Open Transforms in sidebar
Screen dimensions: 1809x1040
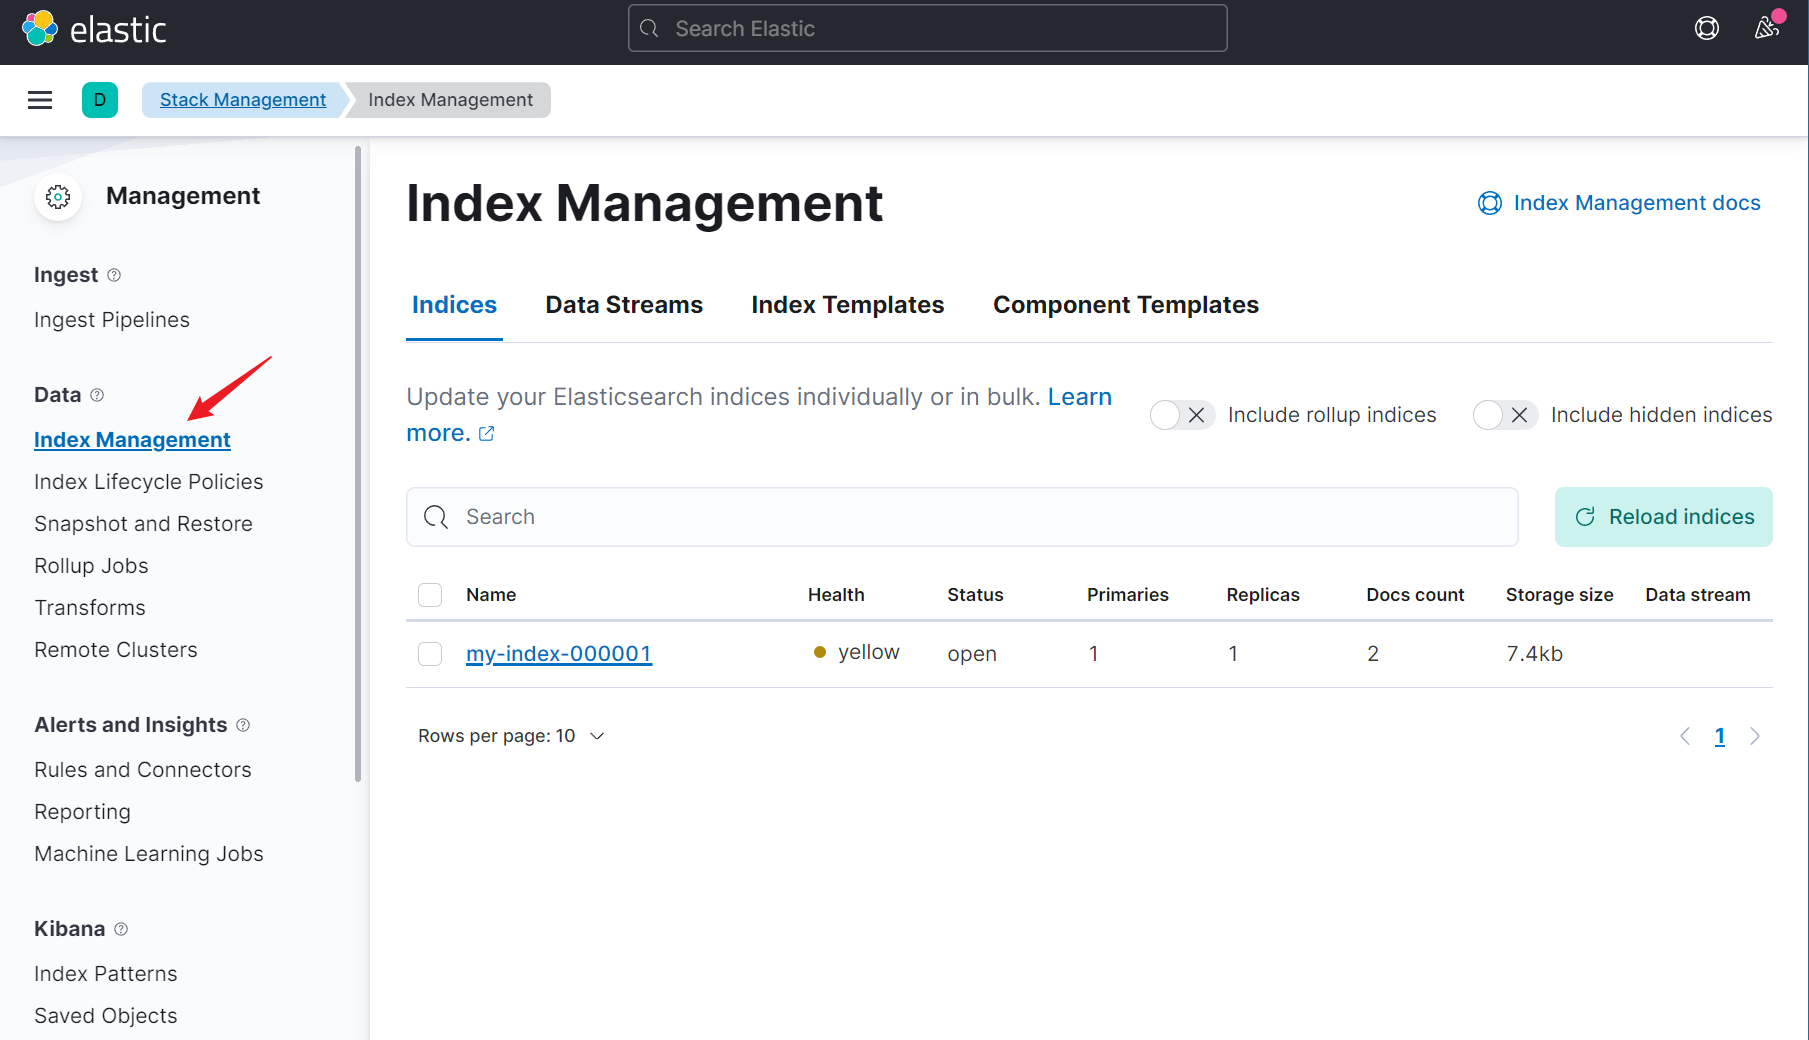90,608
